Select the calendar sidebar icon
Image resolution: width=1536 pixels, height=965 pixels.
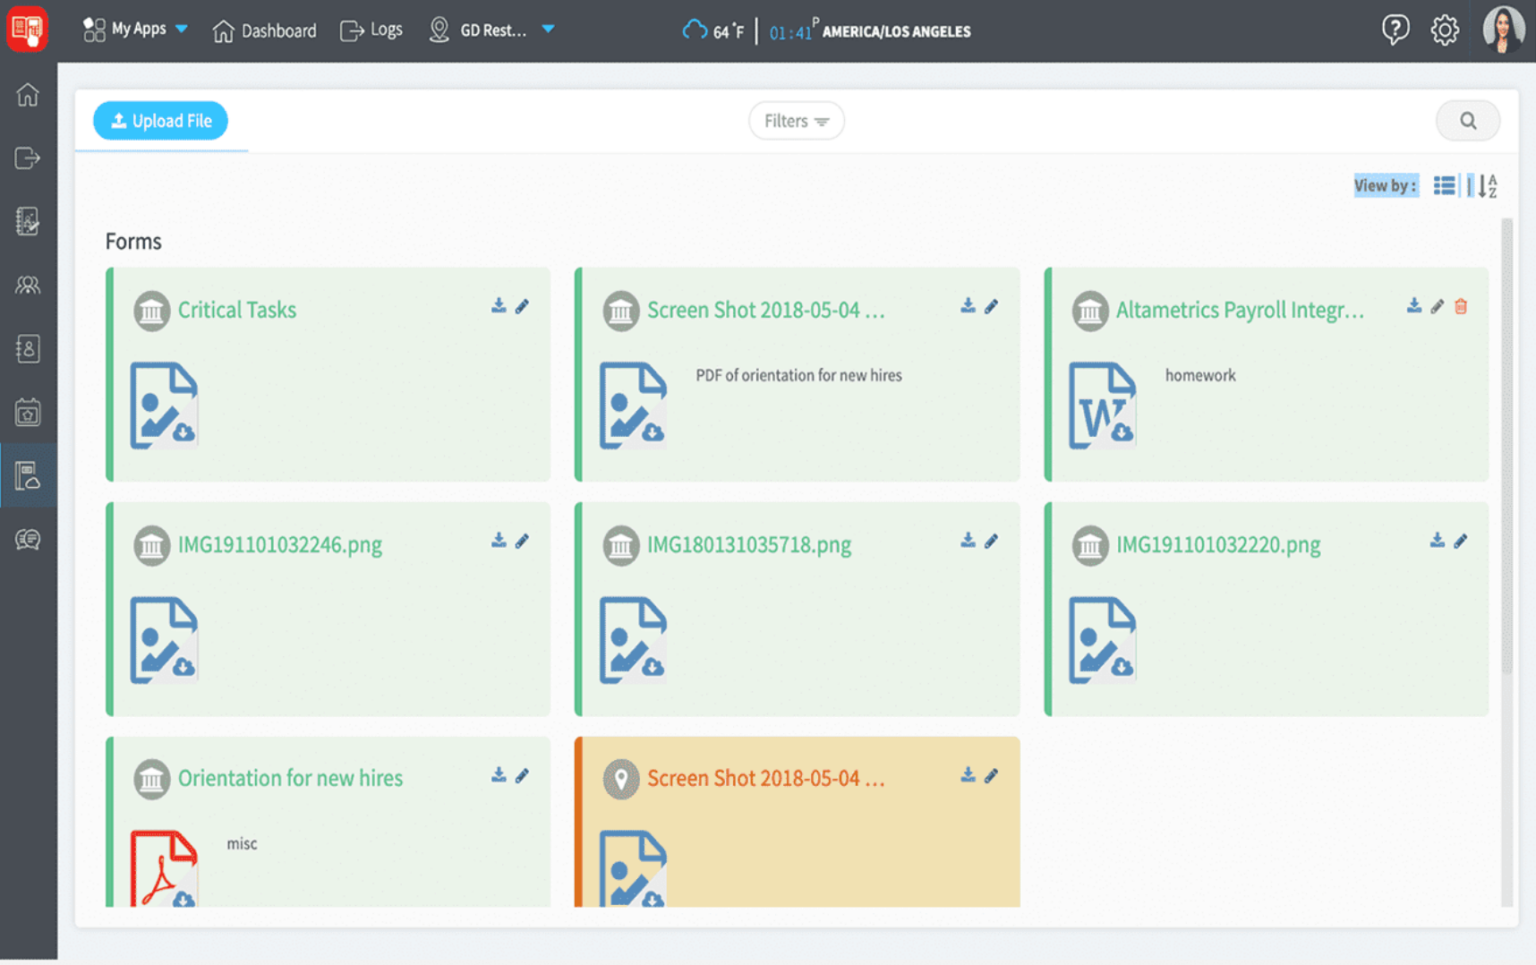[28, 412]
